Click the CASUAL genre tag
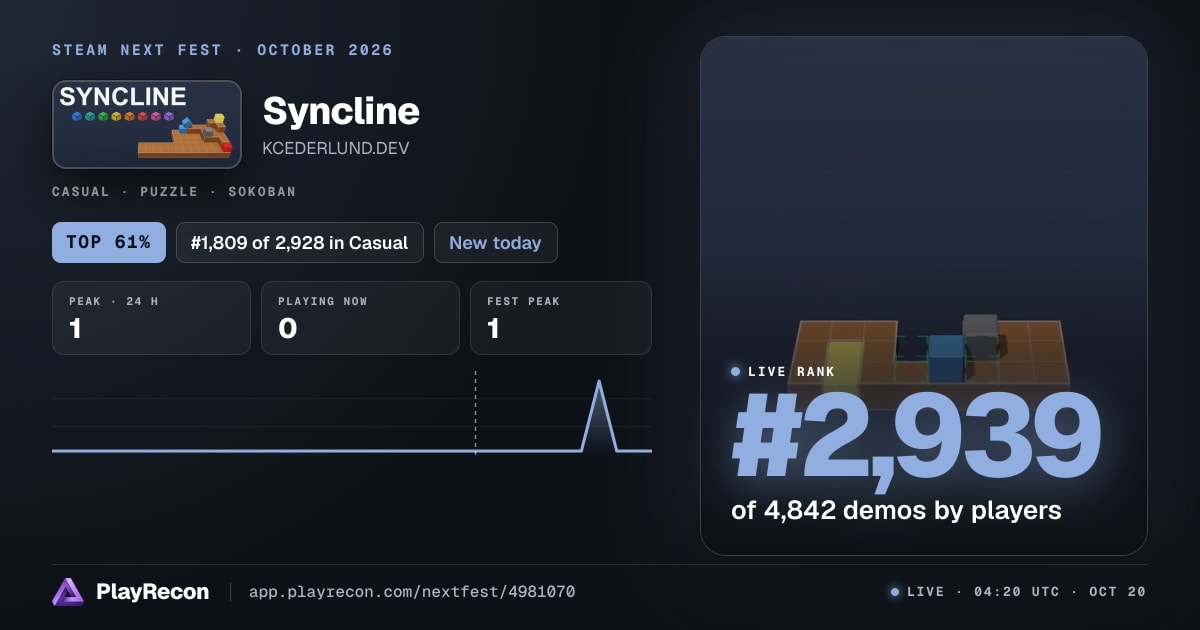This screenshot has width=1200, height=630. [x=81, y=191]
